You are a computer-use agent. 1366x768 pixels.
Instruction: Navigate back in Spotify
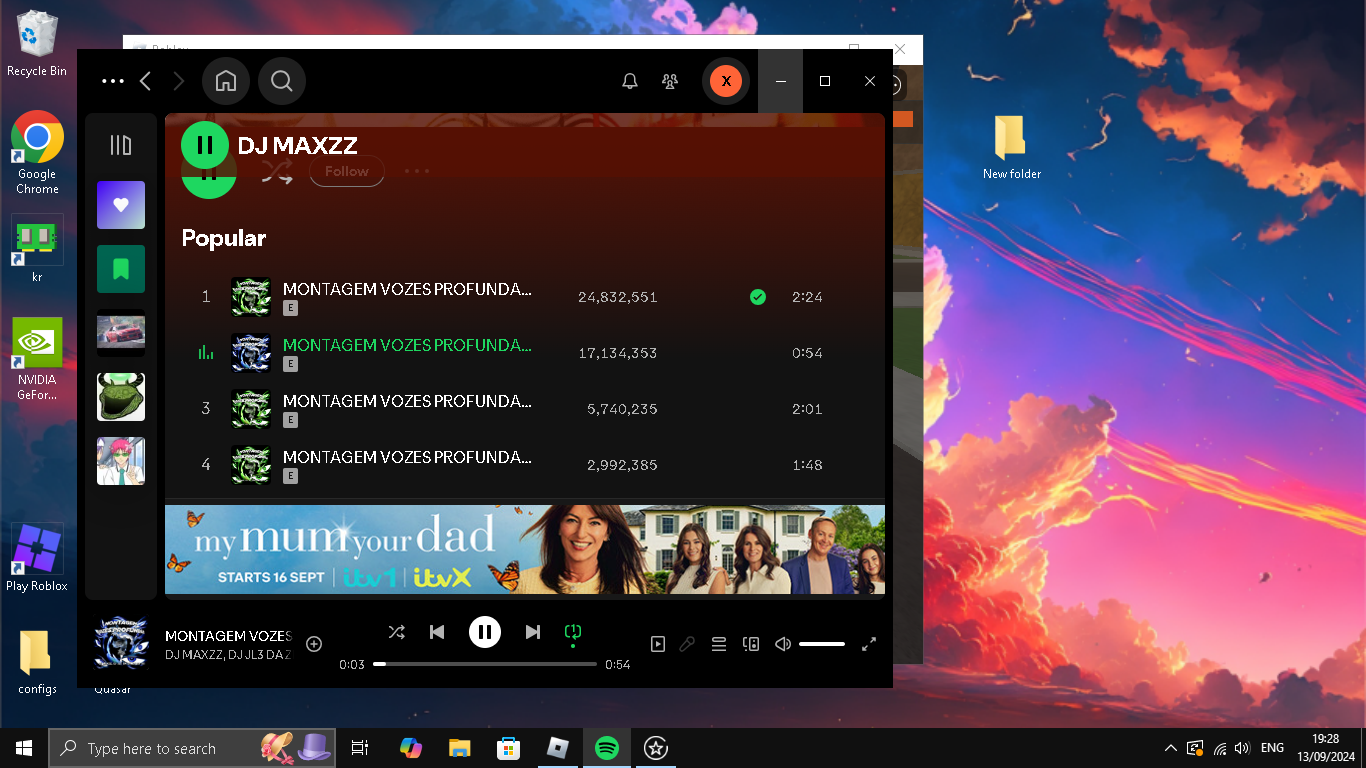click(x=145, y=81)
